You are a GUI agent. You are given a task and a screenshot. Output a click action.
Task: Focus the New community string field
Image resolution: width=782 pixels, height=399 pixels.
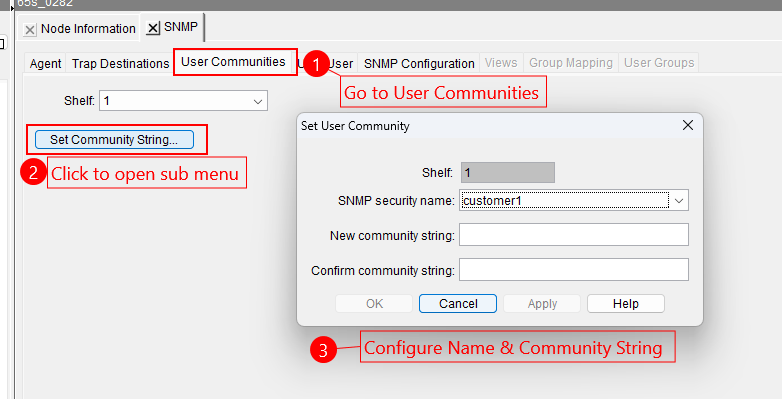(574, 235)
